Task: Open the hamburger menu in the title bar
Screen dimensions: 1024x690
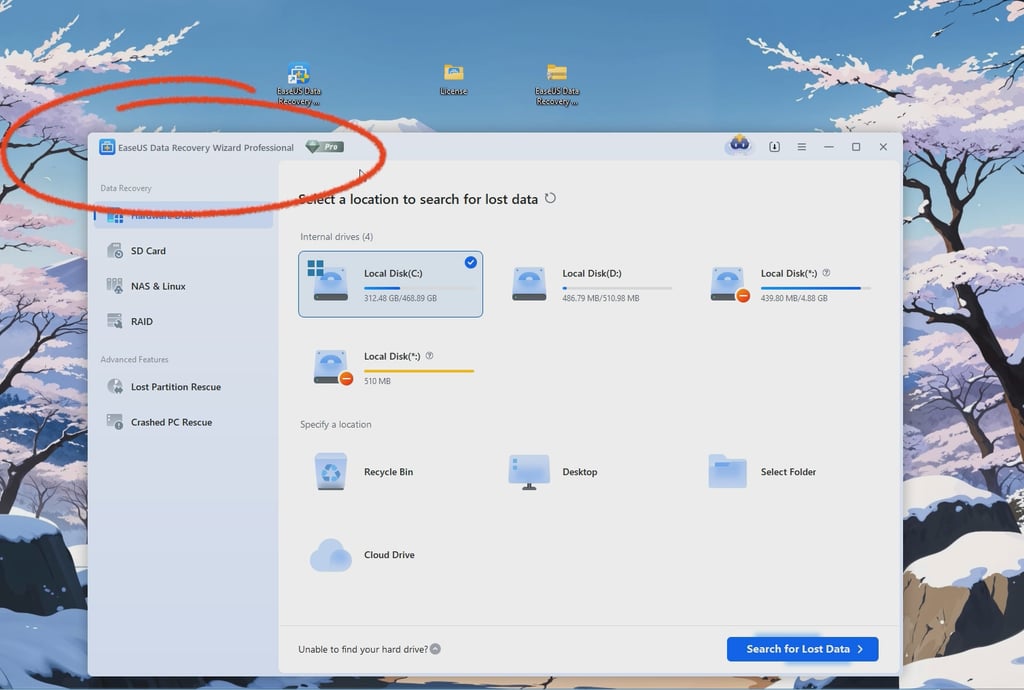Action: click(801, 147)
